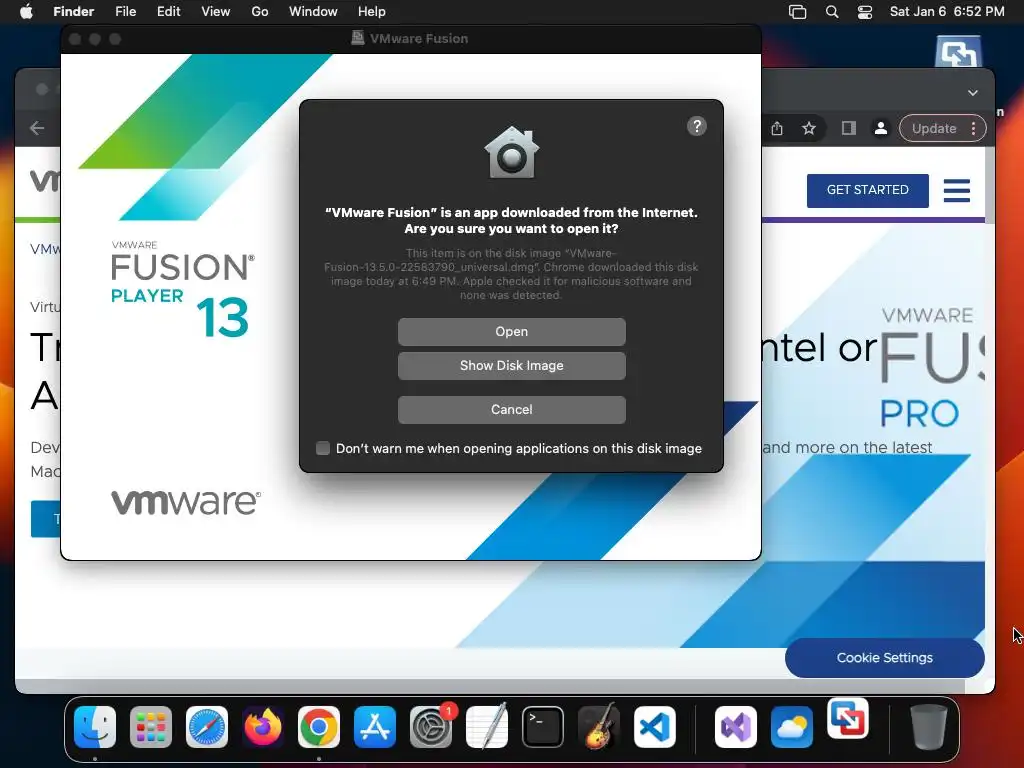Open Safari in the Dock
This screenshot has height=768, width=1024.
tap(207, 727)
